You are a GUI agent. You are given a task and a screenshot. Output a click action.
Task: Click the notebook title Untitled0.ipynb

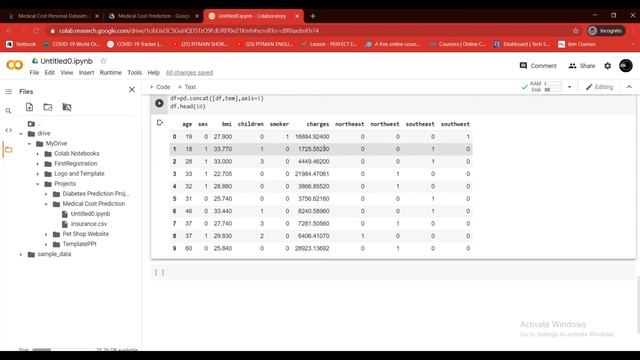67,61
